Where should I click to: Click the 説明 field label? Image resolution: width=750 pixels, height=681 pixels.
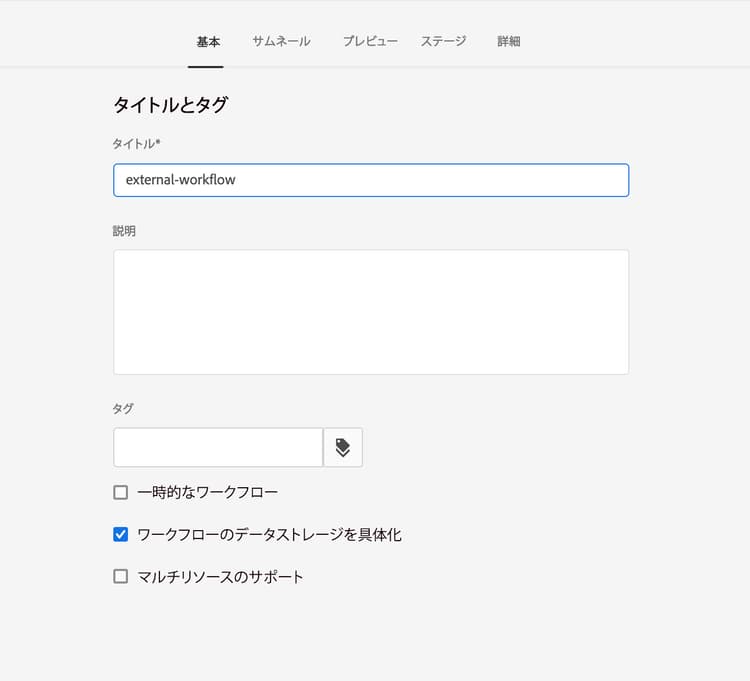[x=124, y=231]
